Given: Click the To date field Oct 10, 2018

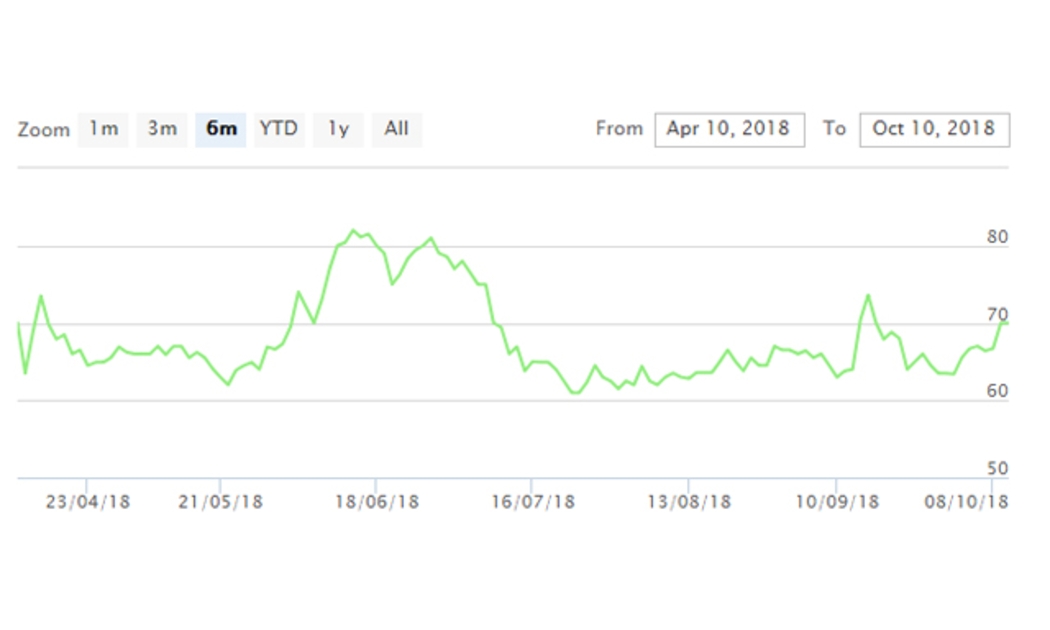Looking at the screenshot, I should [934, 129].
